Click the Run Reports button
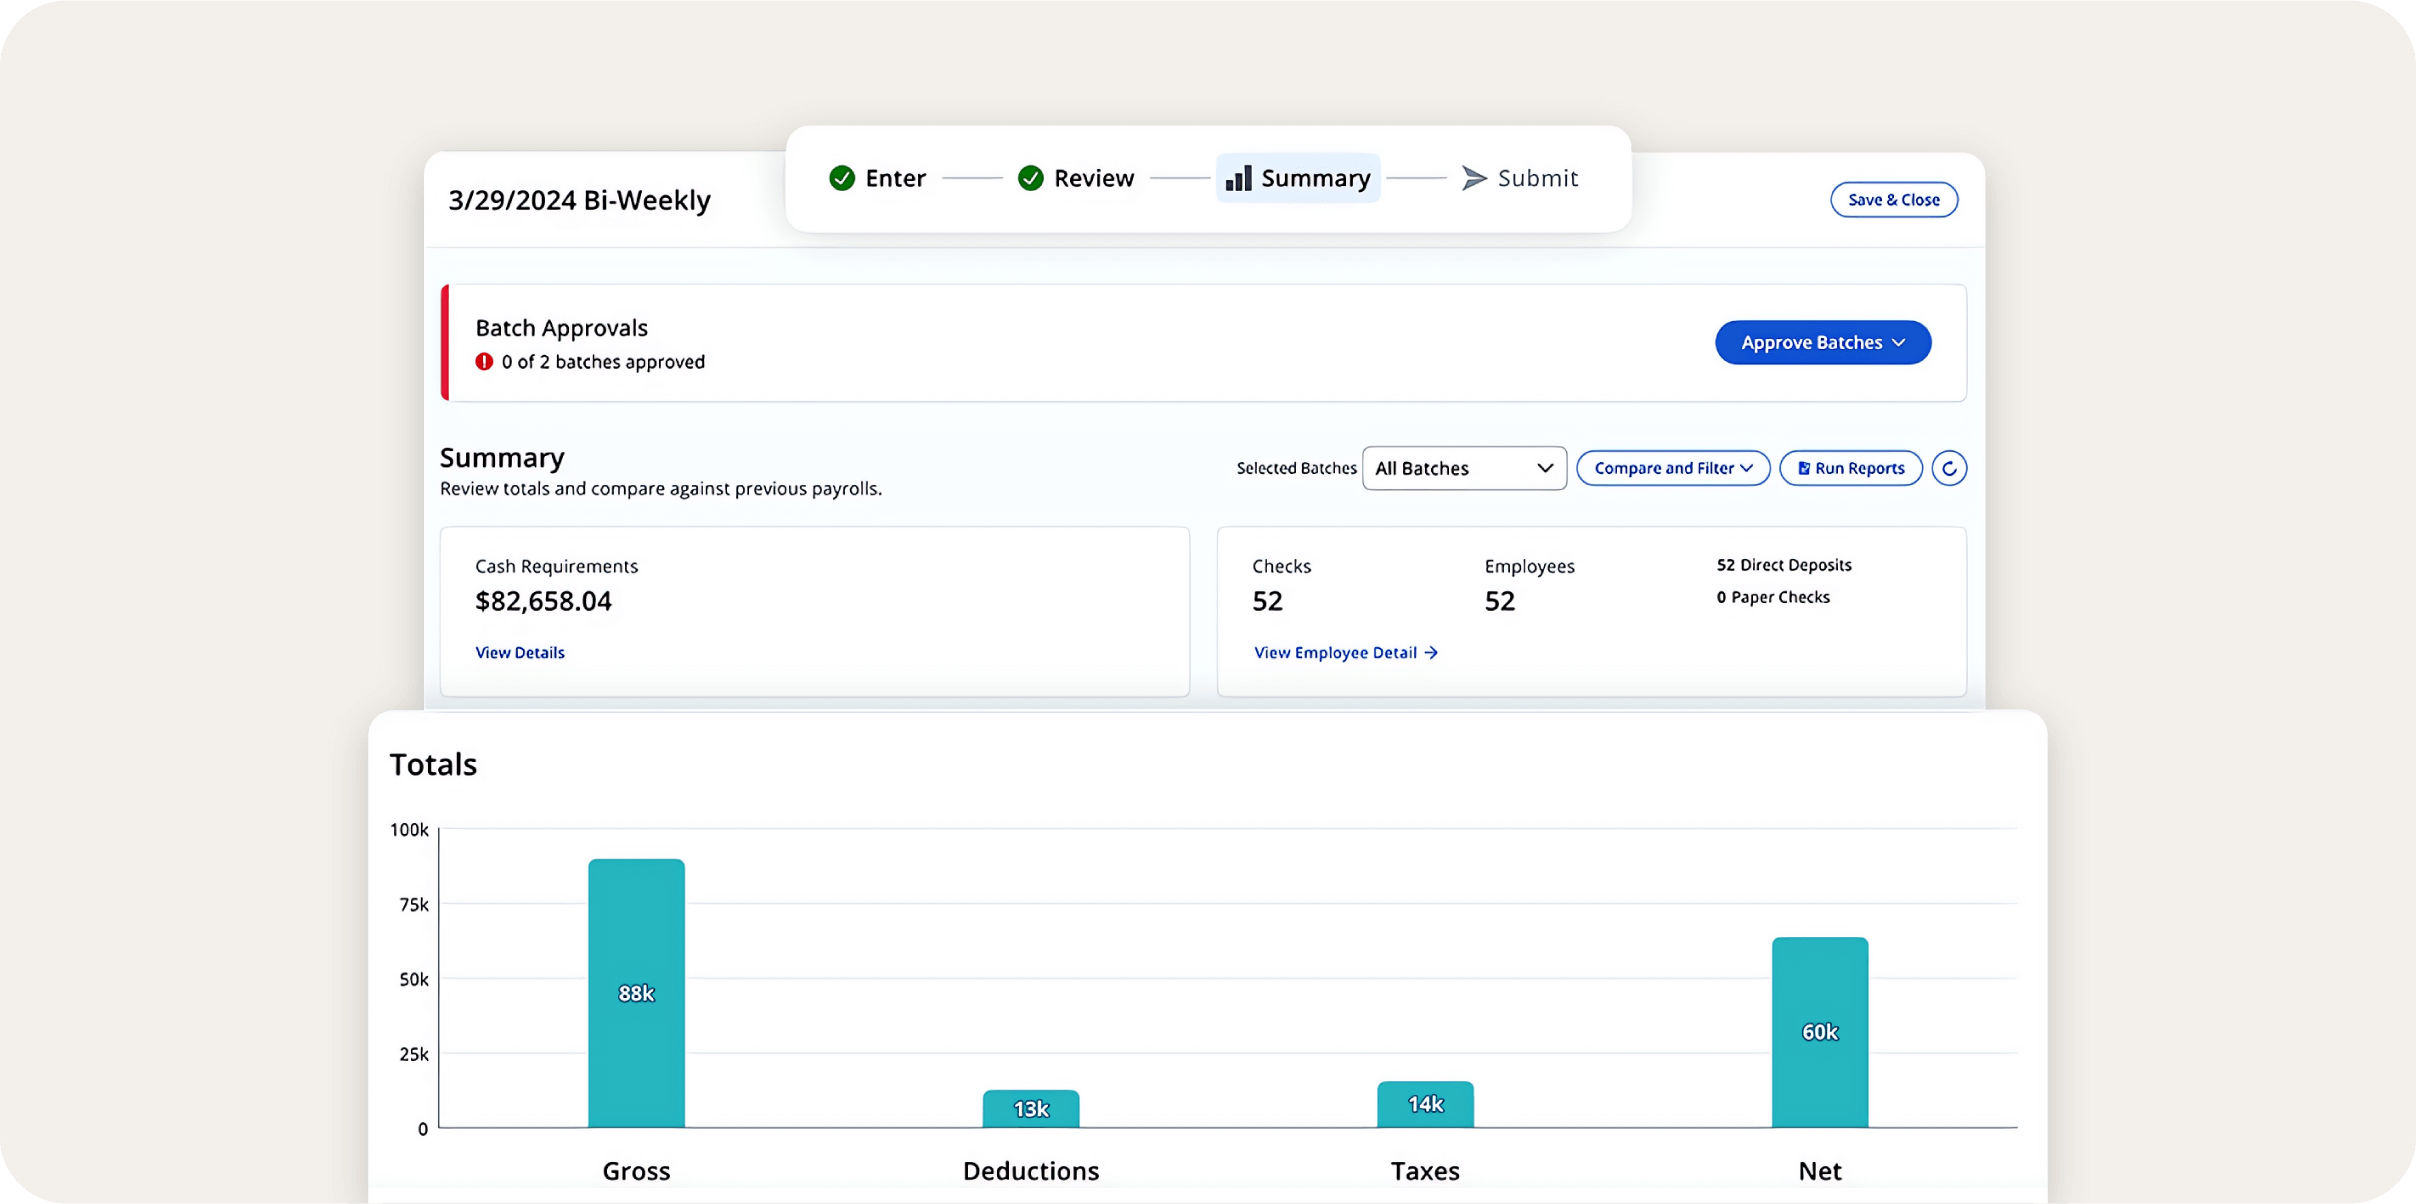2416x1204 pixels. click(x=1850, y=468)
